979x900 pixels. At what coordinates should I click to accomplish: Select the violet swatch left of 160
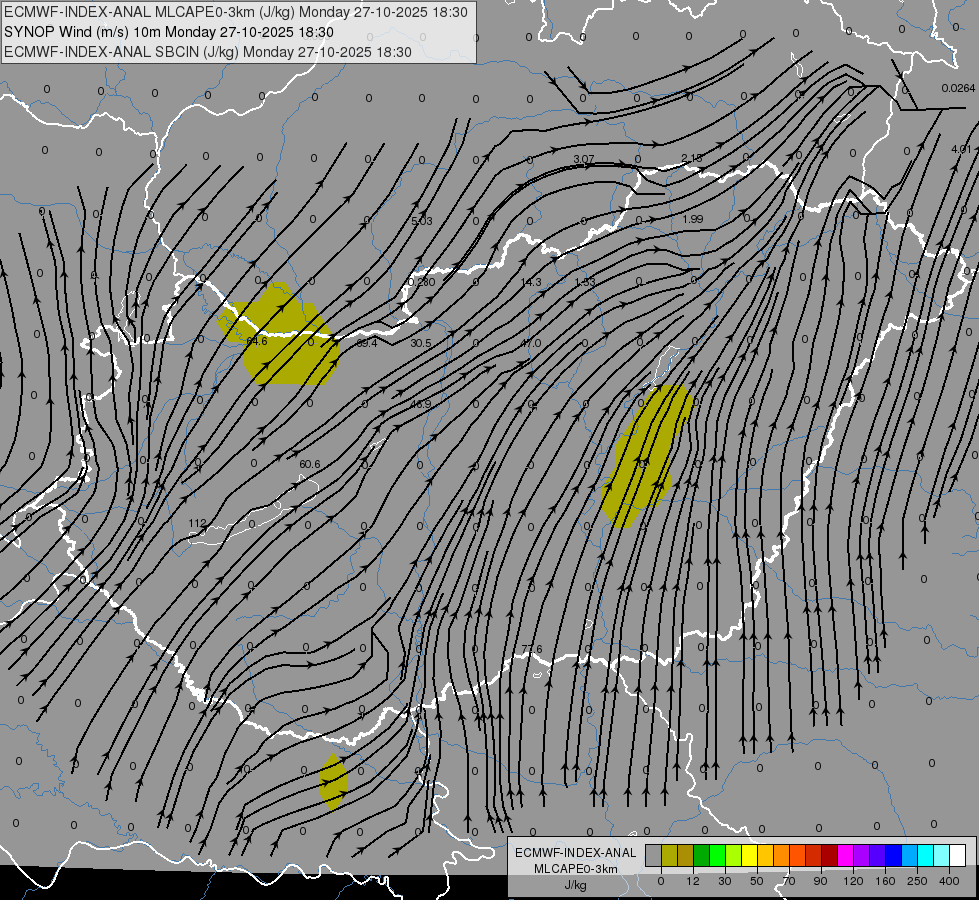pos(878,855)
